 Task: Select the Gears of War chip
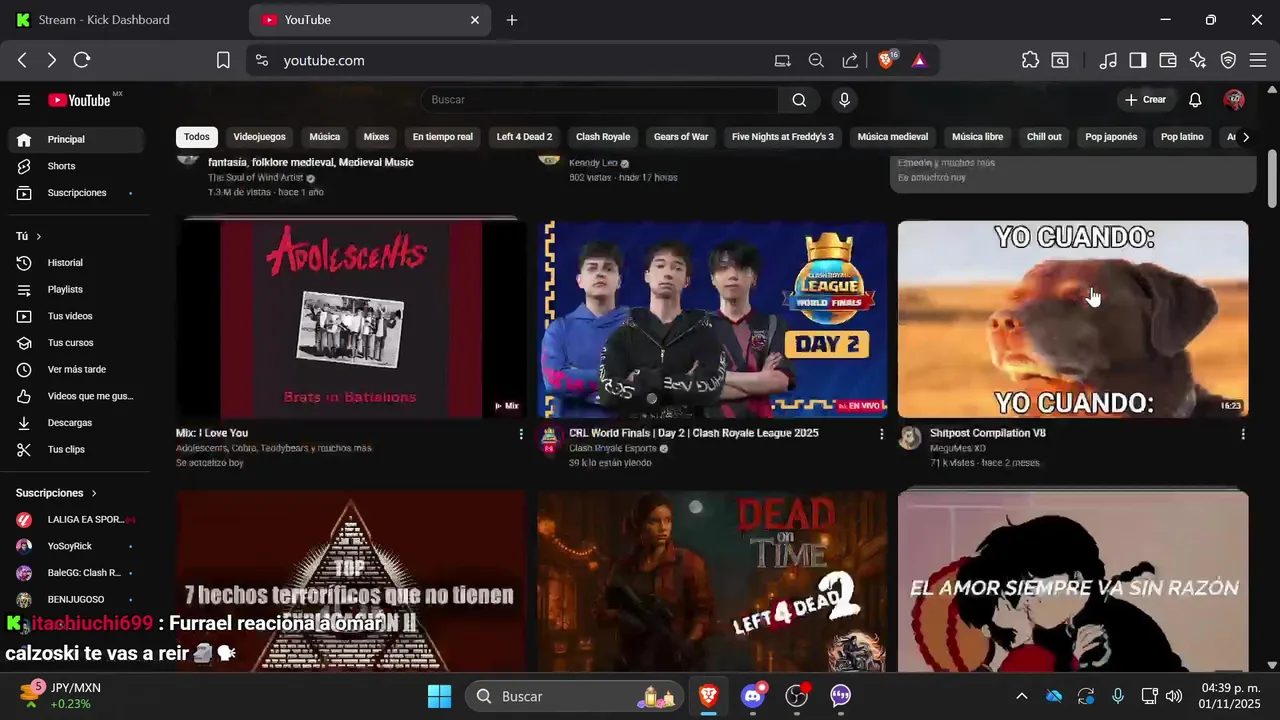click(681, 137)
